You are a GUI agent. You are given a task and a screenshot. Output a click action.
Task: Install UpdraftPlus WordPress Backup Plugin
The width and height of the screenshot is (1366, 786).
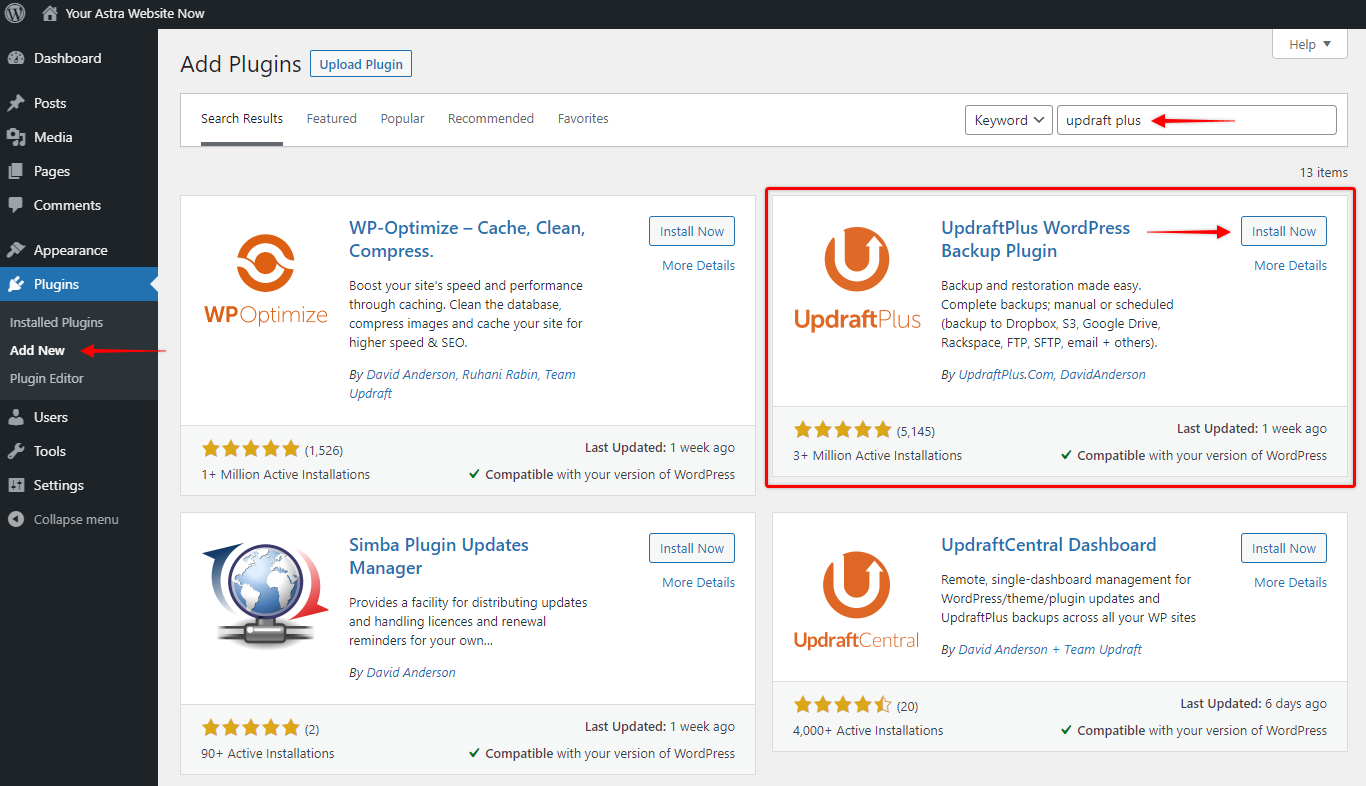pyautogui.click(x=1284, y=231)
